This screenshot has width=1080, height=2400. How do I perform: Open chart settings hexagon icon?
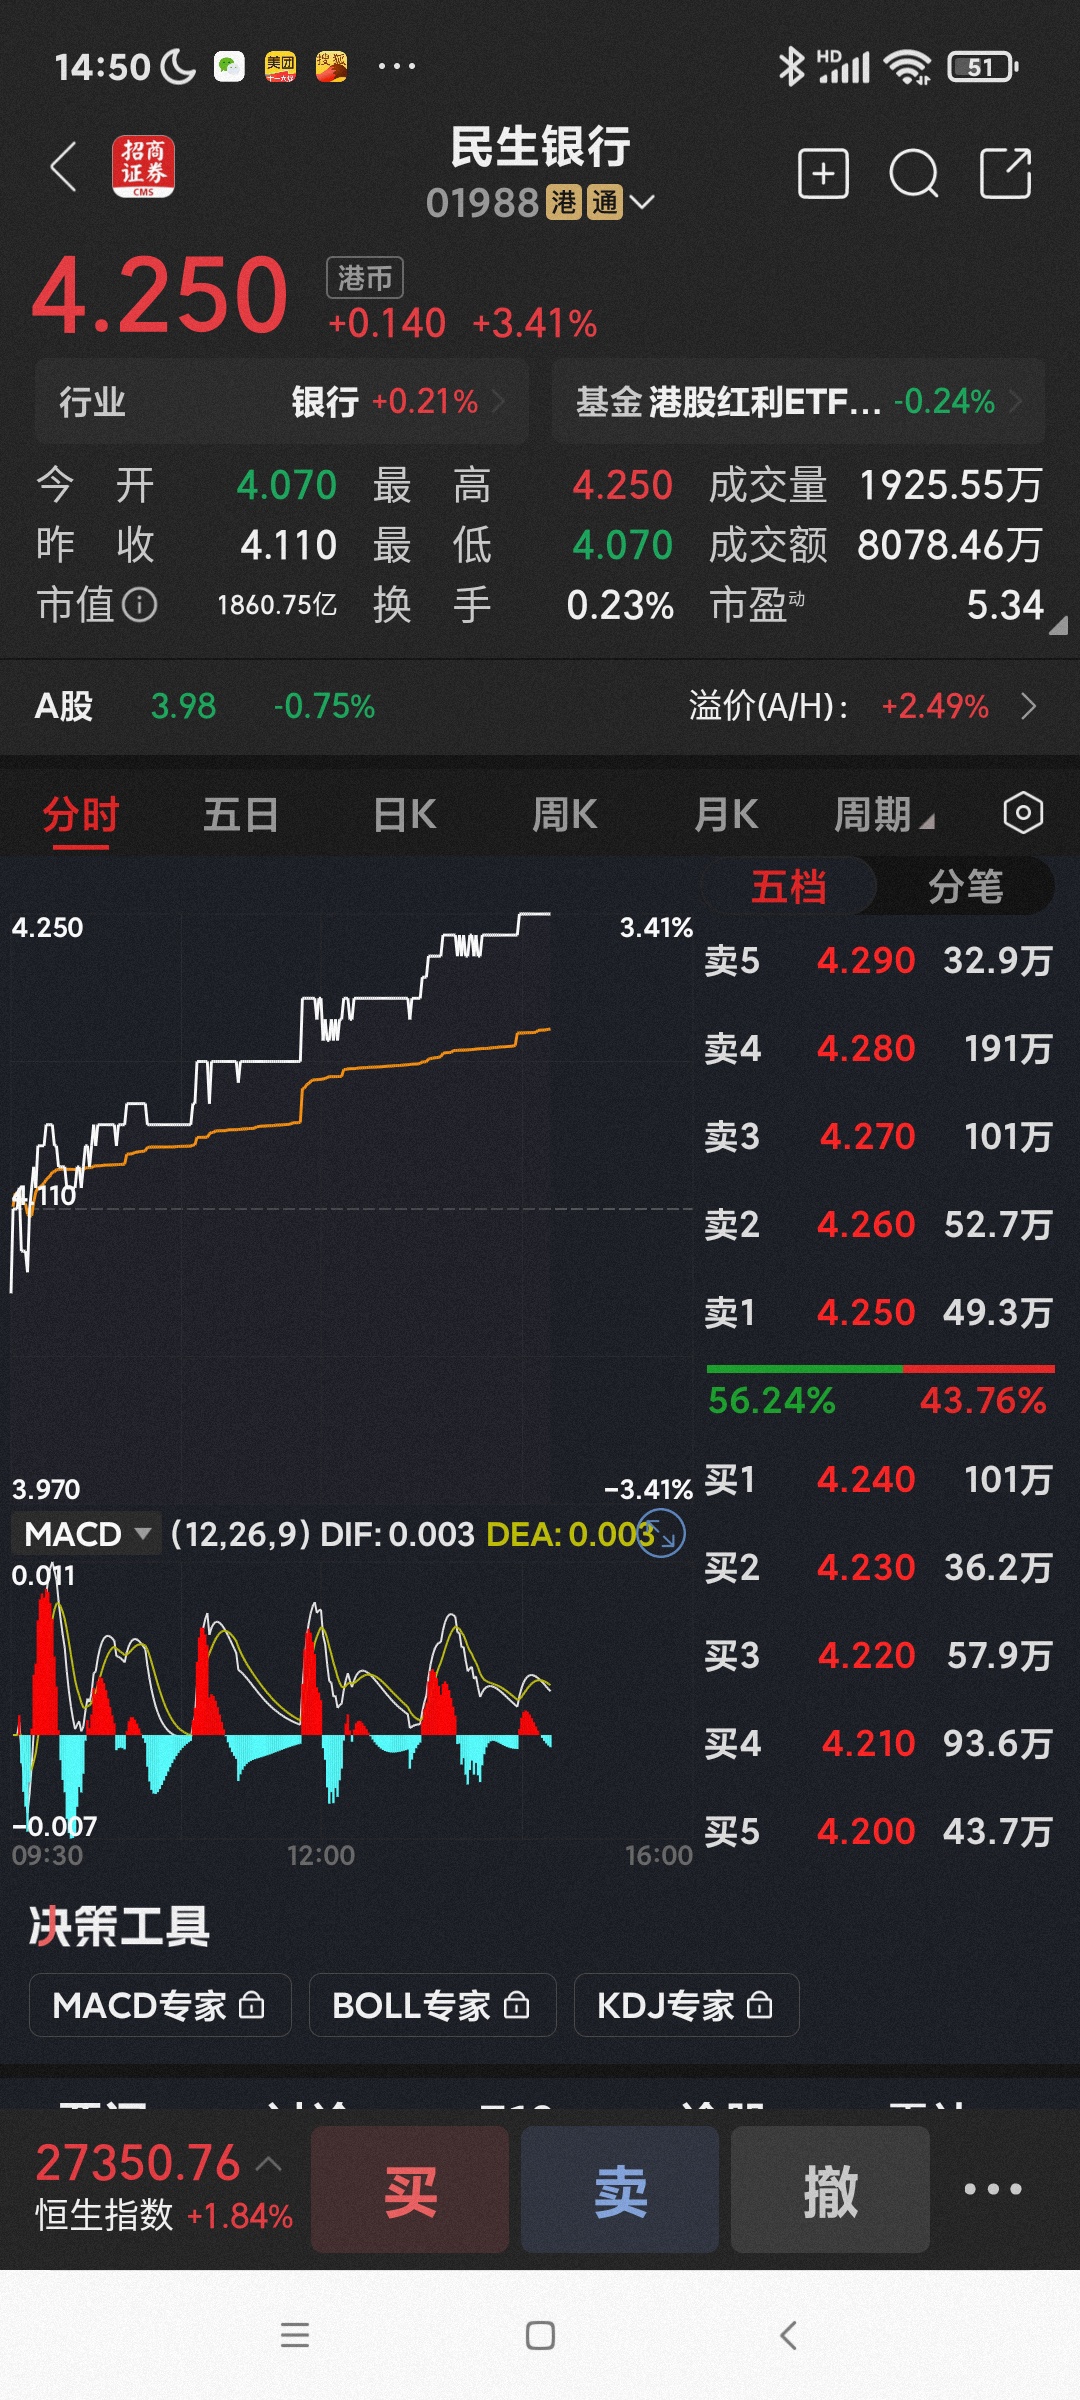click(x=1023, y=813)
